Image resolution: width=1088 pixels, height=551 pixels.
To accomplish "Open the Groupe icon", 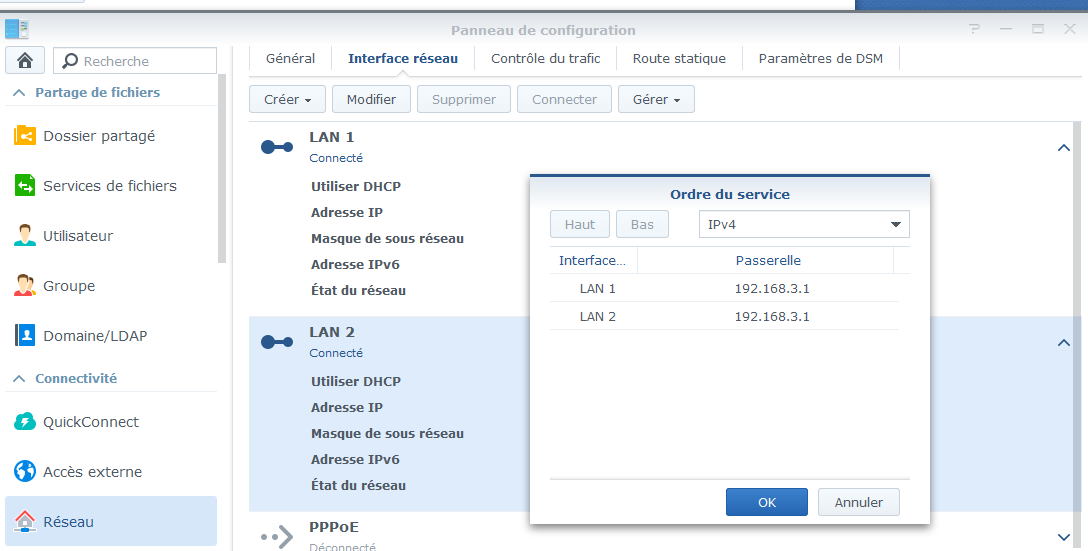I will pos(25,285).
